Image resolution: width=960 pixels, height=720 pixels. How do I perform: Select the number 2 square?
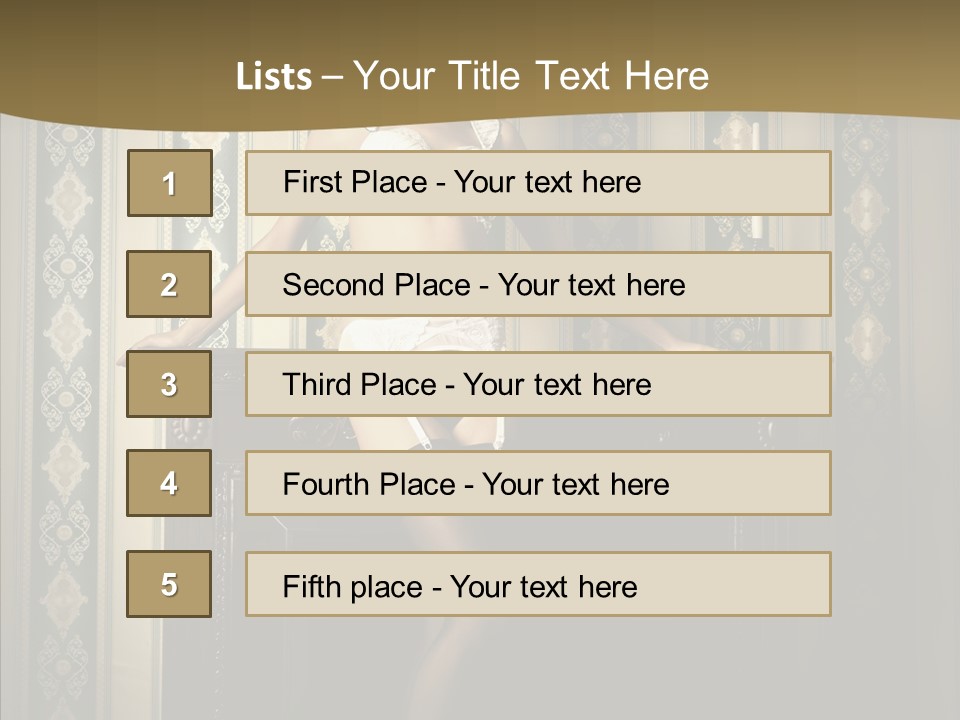point(169,284)
